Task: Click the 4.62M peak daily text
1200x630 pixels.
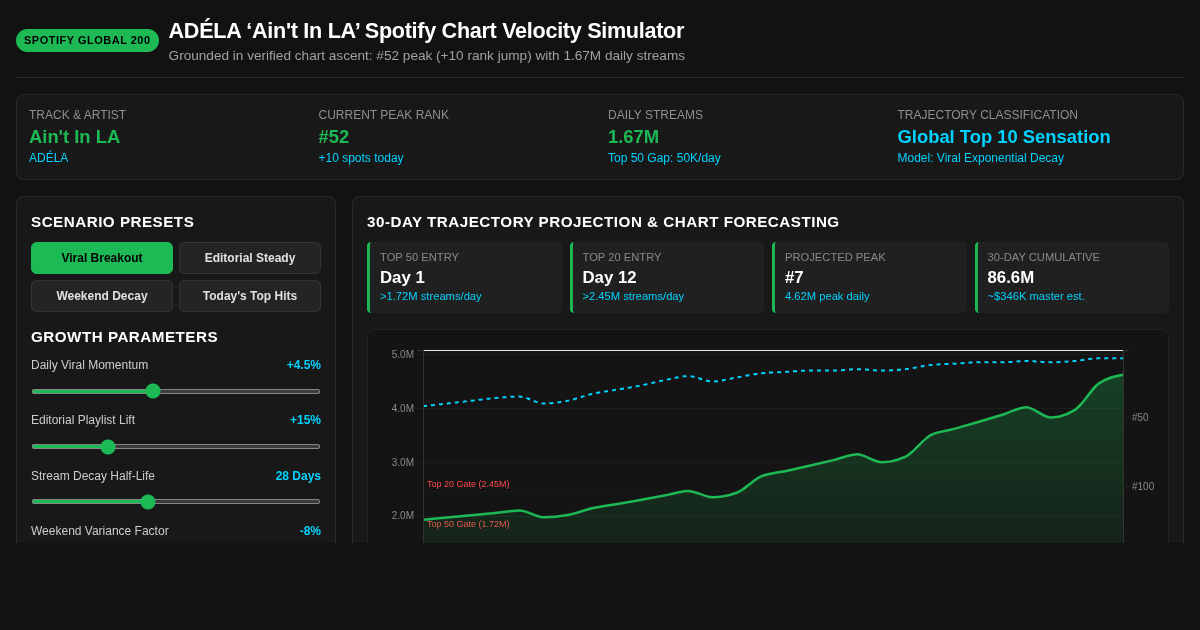Action: [827, 296]
